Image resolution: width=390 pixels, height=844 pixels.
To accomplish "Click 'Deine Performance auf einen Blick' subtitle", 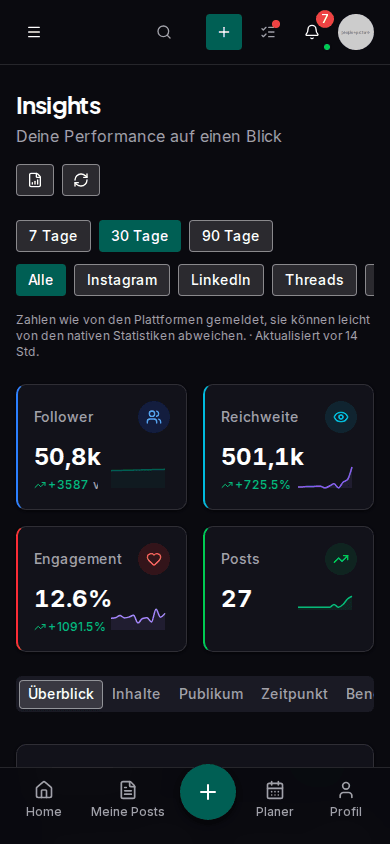I will [149, 136].
